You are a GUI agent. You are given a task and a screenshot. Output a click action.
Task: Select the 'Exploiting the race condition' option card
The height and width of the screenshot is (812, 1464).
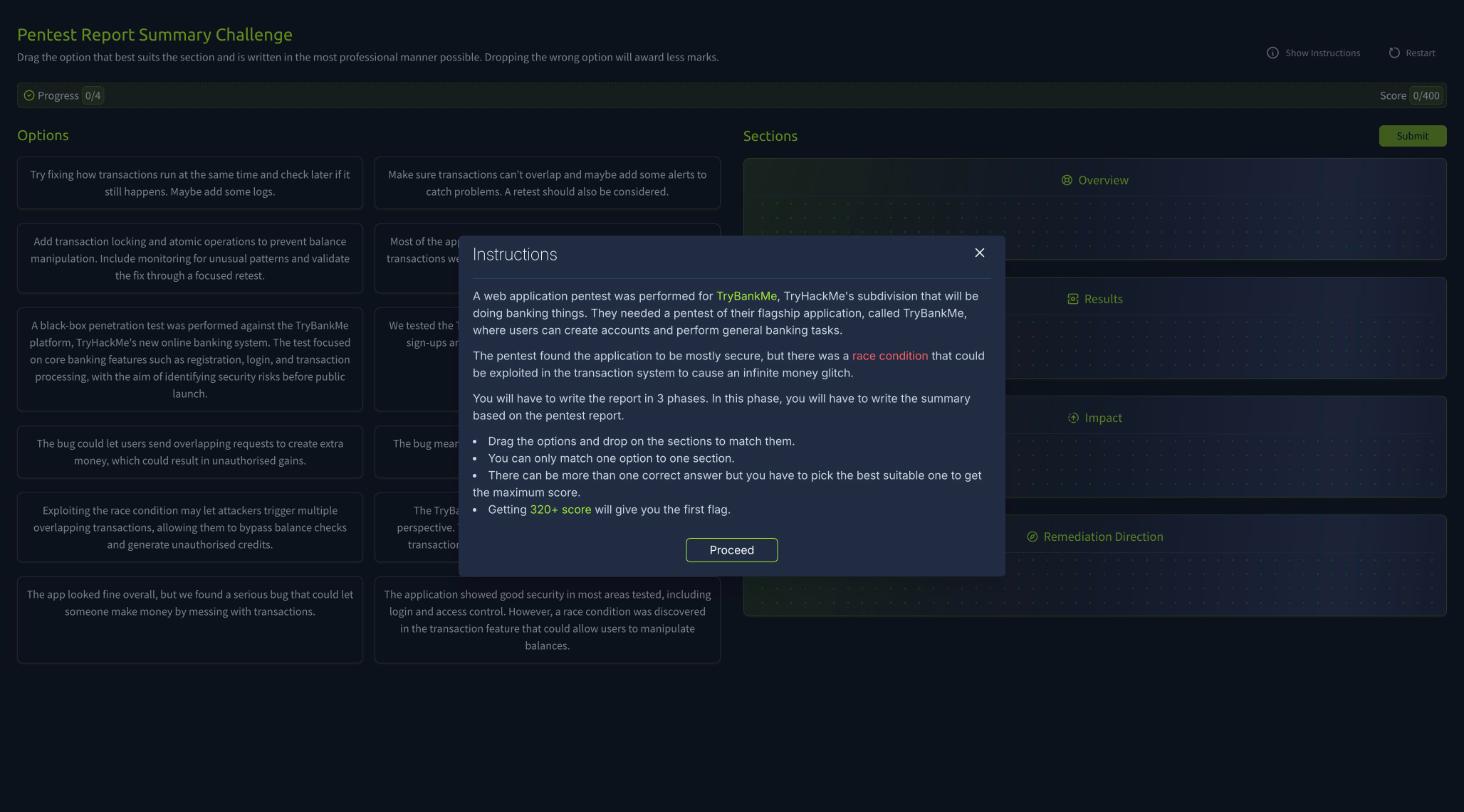190,527
